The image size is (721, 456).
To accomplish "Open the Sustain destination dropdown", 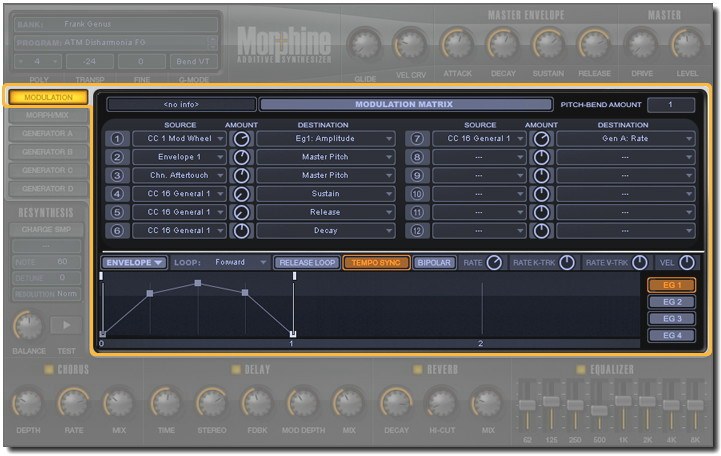I will [326, 194].
